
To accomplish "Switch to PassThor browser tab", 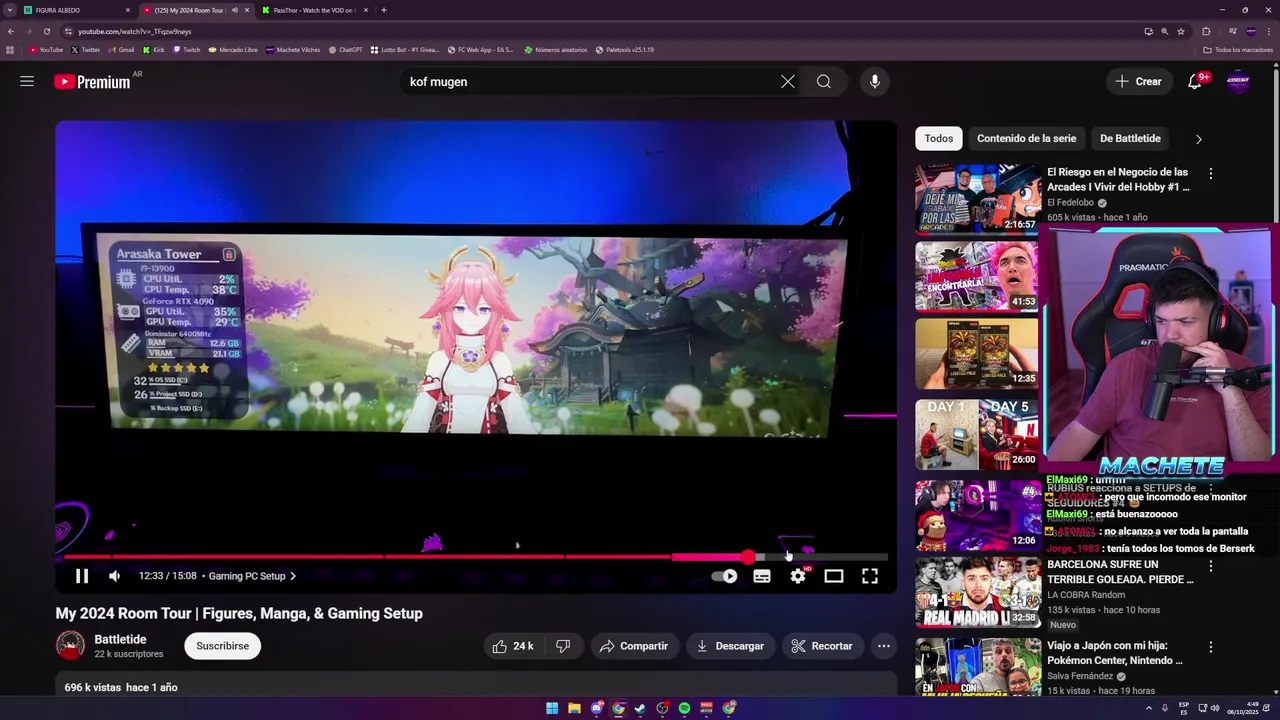I will coord(314,10).
